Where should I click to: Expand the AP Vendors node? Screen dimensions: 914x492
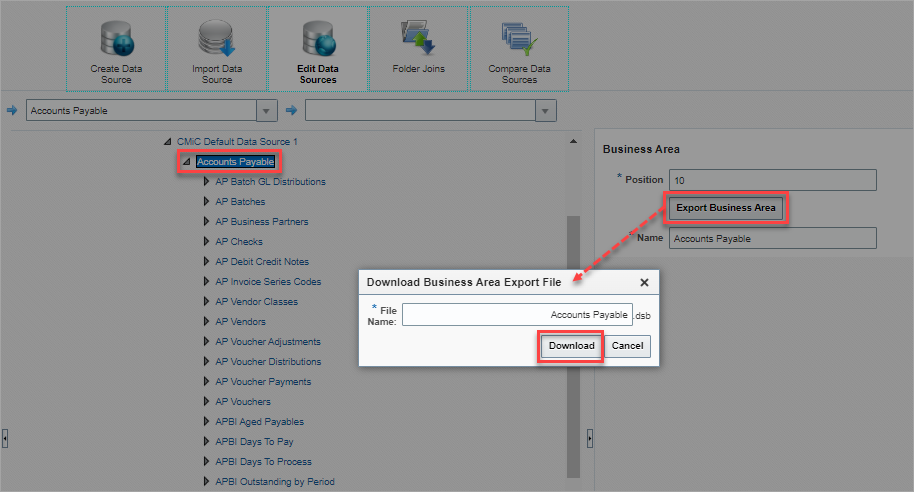(206, 321)
